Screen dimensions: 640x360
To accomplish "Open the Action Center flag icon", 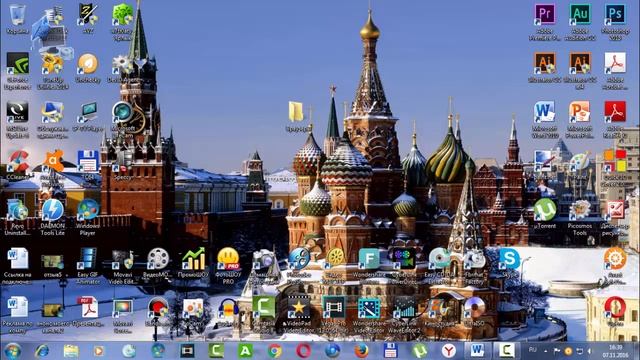I will pyautogui.click(x=556, y=351).
